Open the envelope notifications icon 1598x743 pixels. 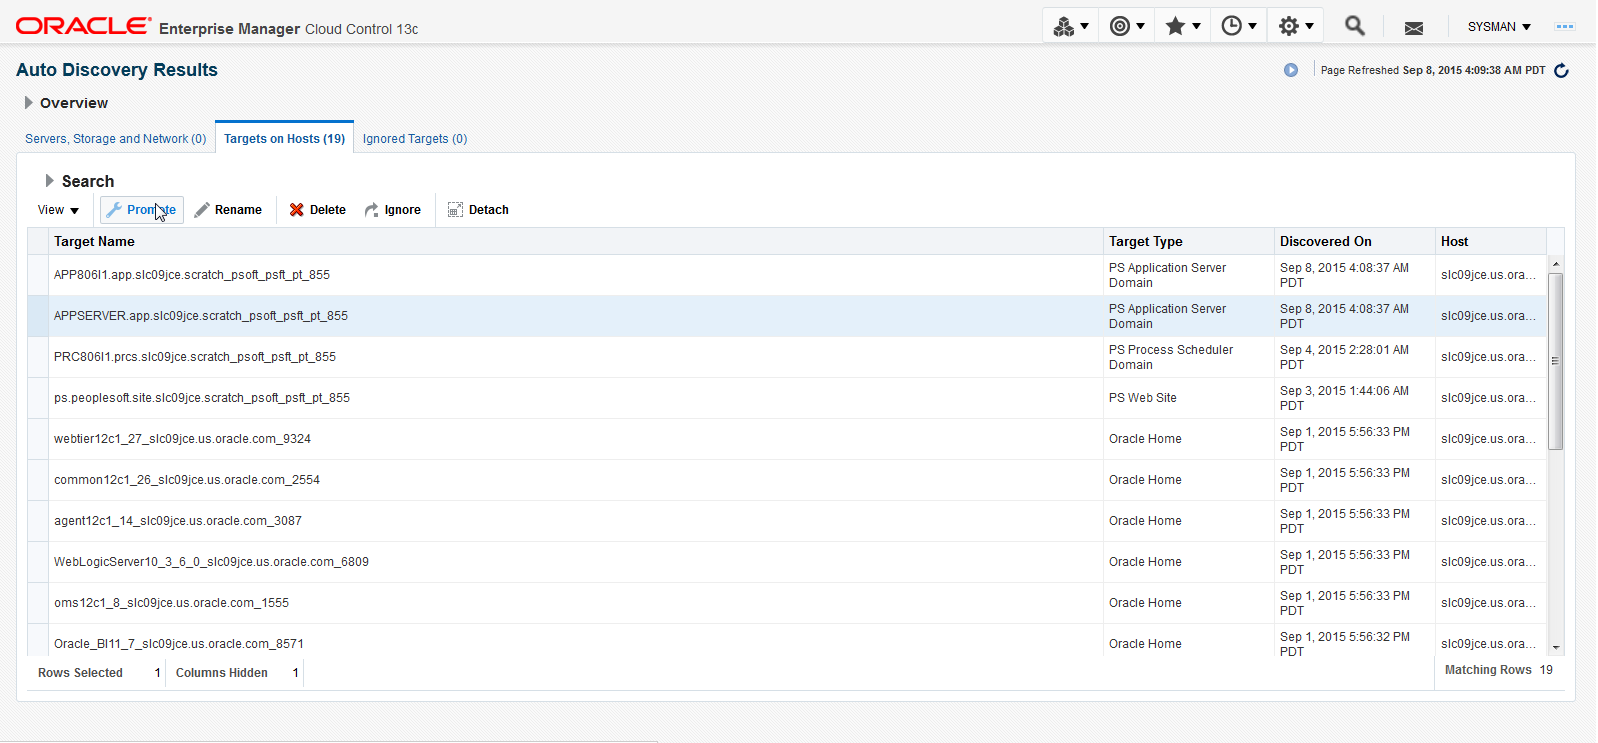pyautogui.click(x=1413, y=28)
